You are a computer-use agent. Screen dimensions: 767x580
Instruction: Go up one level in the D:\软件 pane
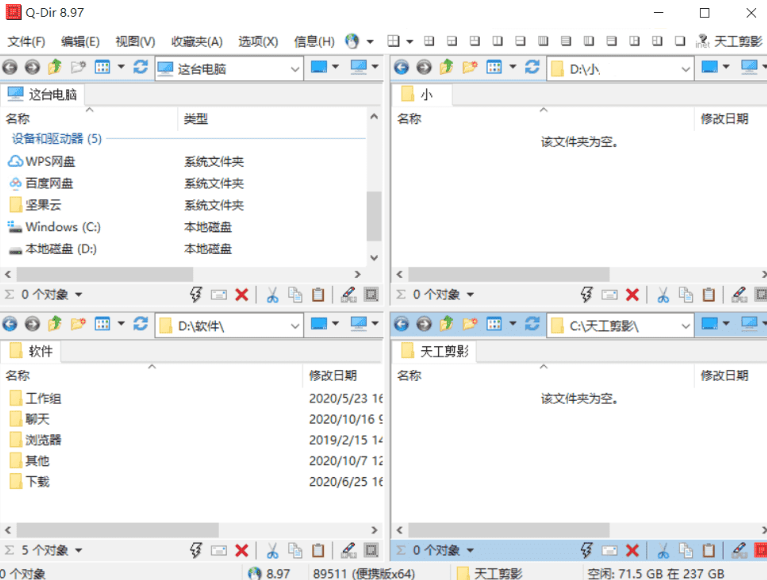[55, 323]
